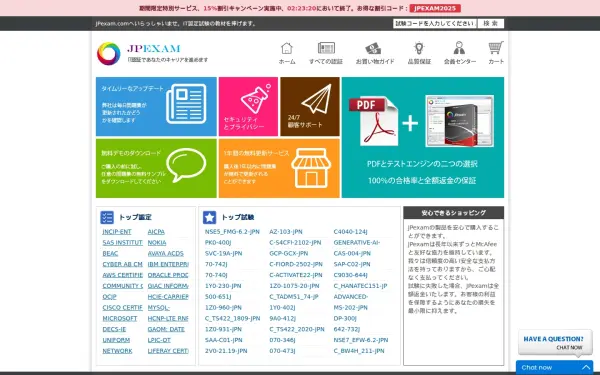Open the all certifications (すべての認証) icon
Image resolution: width=600 pixels, height=375 pixels.
coord(326,48)
